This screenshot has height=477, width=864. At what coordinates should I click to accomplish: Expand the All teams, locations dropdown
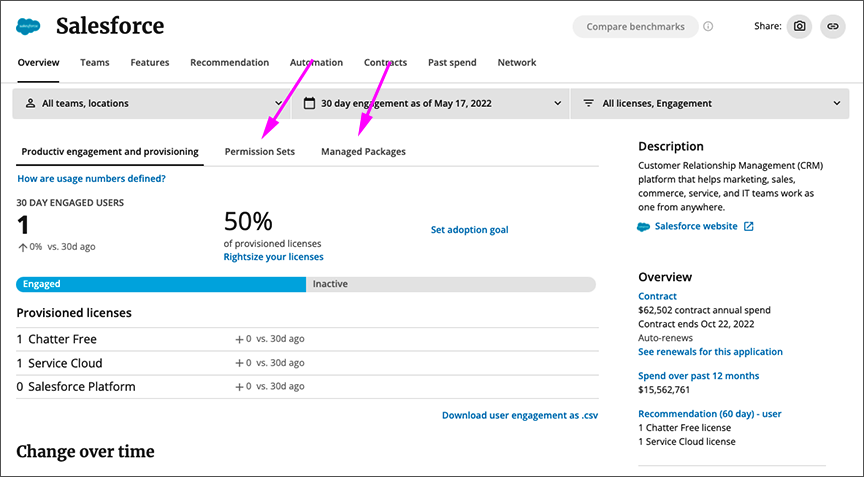point(152,103)
